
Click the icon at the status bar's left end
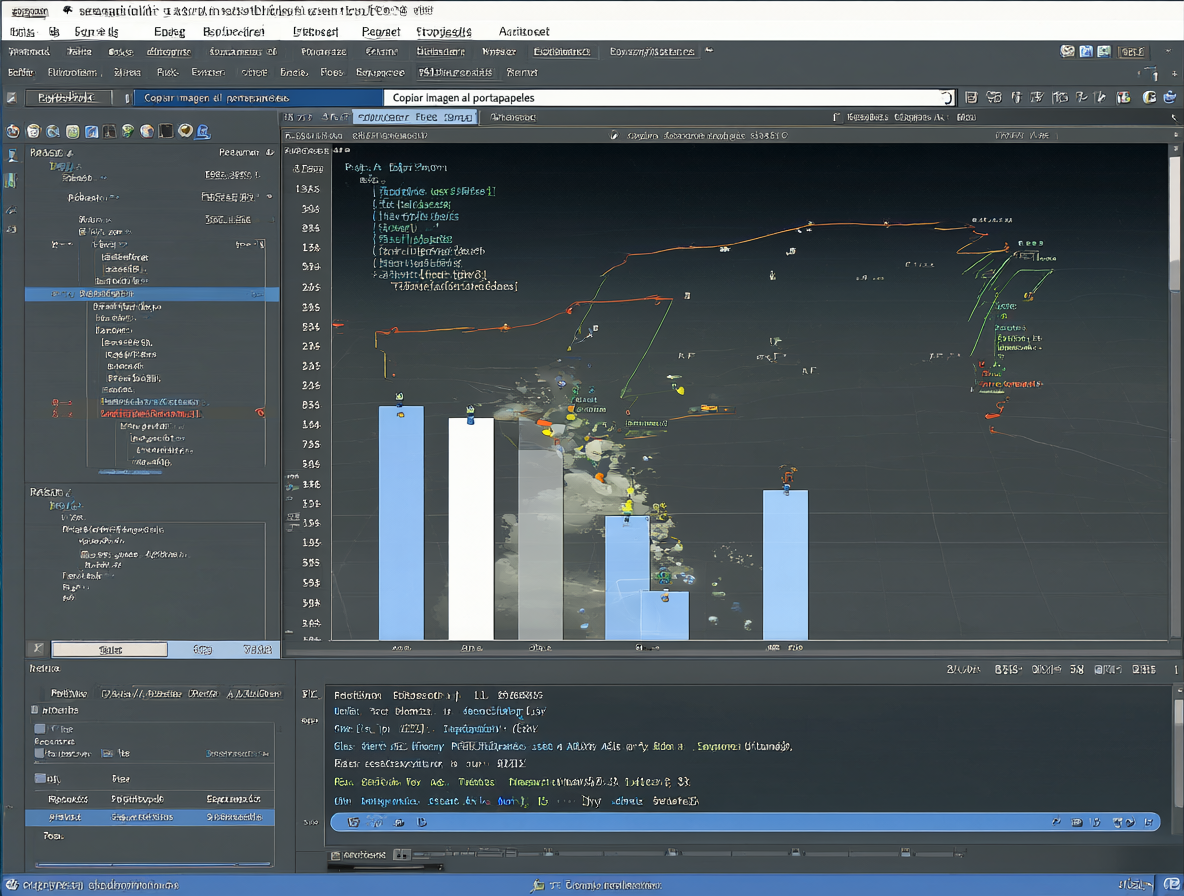pyautogui.click(x=11, y=885)
